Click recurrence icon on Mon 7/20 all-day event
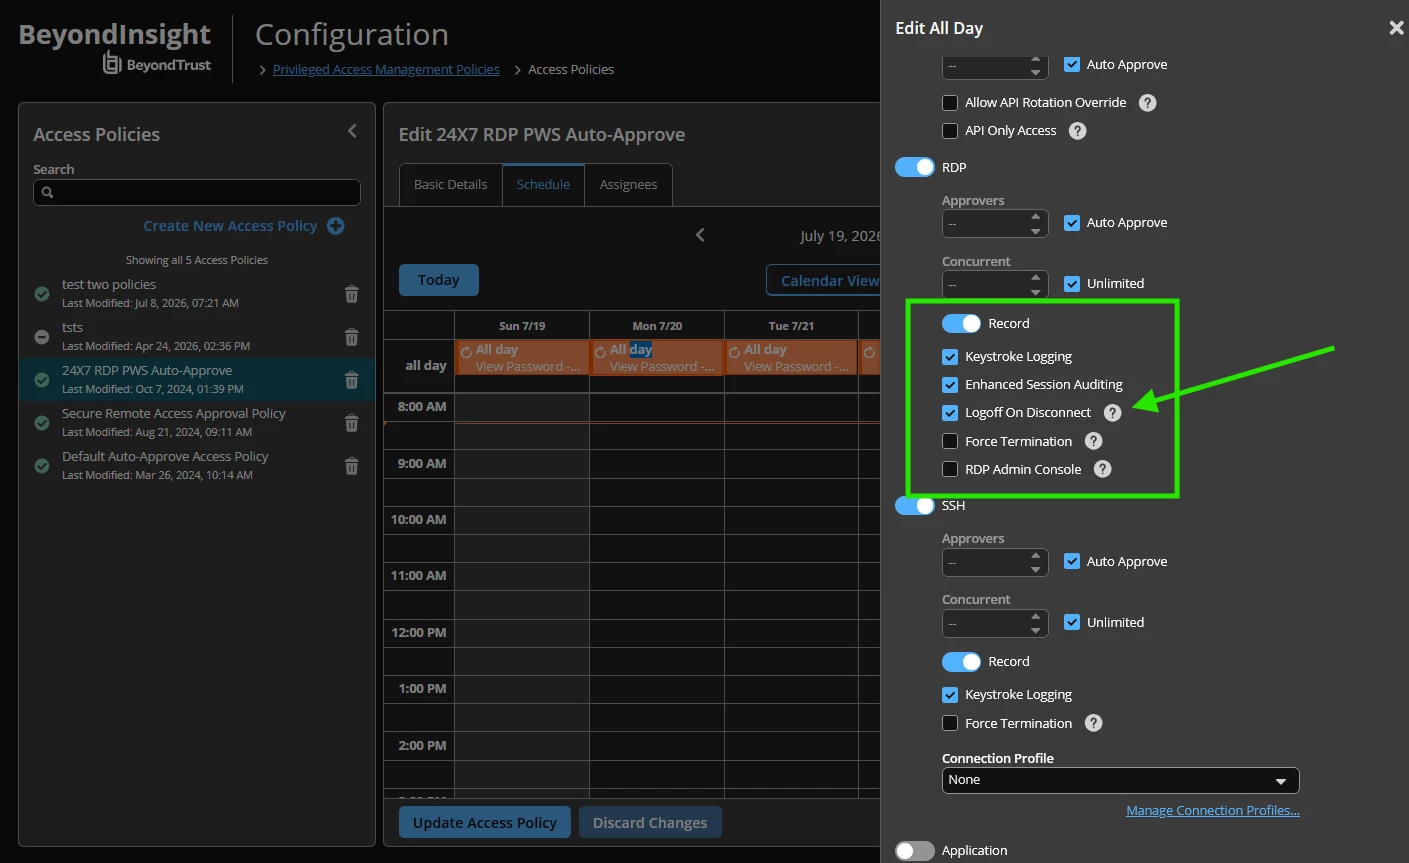Screen dimensions: 1409x863 (600, 352)
